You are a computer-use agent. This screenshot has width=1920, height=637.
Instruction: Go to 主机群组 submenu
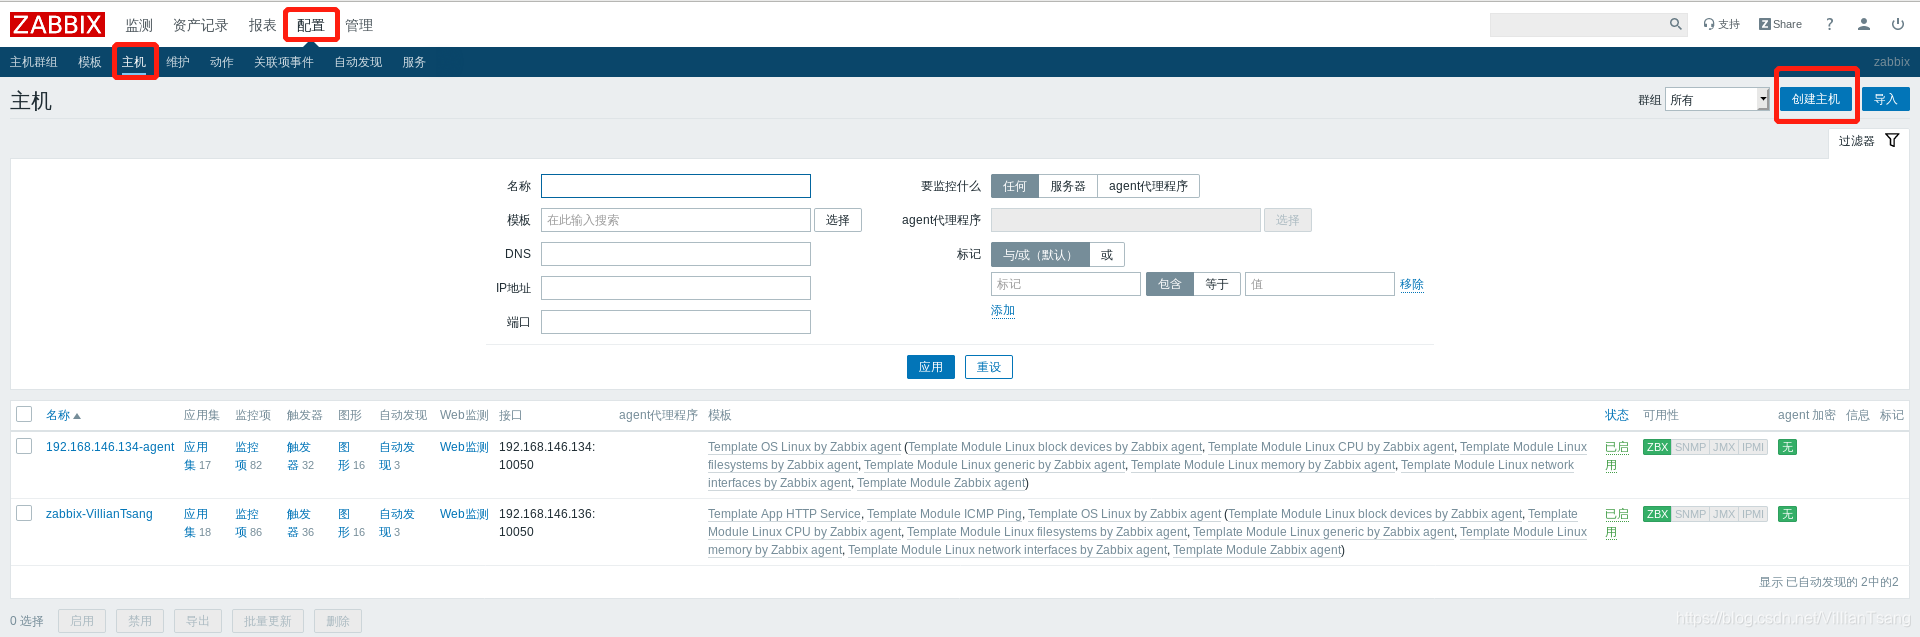pos(34,62)
